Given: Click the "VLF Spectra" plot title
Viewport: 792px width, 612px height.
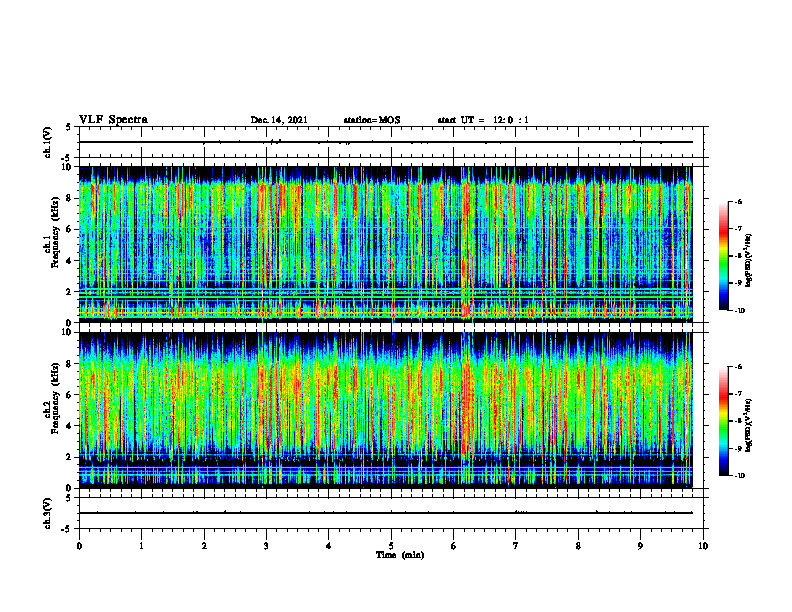Looking at the screenshot, I should click(x=113, y=120).
